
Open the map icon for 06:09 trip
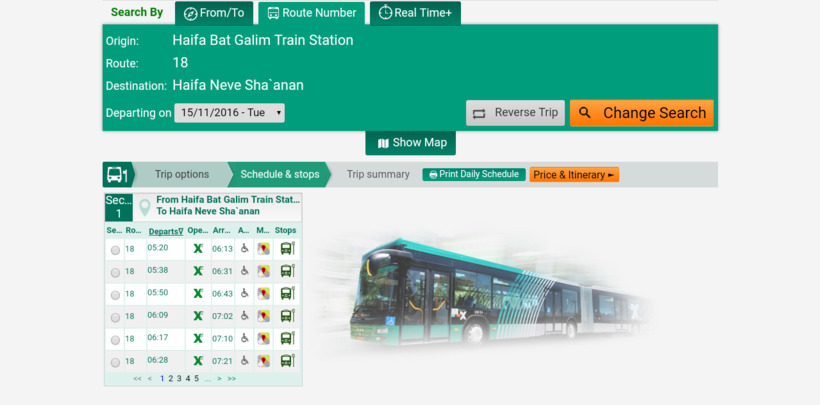point(264,317)
